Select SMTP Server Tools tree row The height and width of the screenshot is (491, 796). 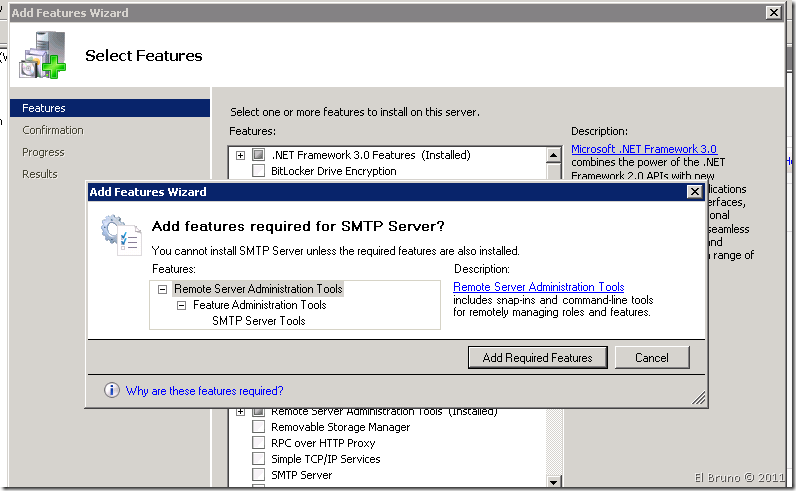tap(259, 321)
